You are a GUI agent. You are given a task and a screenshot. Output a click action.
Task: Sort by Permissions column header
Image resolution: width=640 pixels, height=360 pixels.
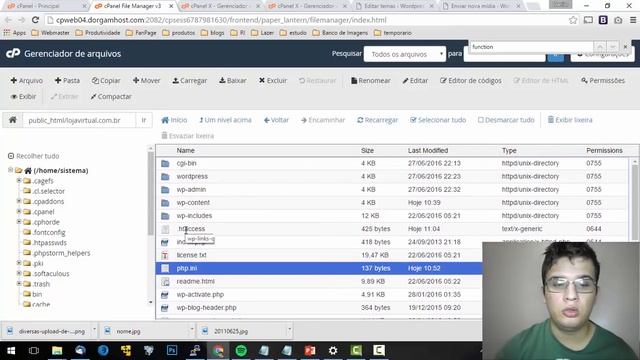(x=604, y=151)
